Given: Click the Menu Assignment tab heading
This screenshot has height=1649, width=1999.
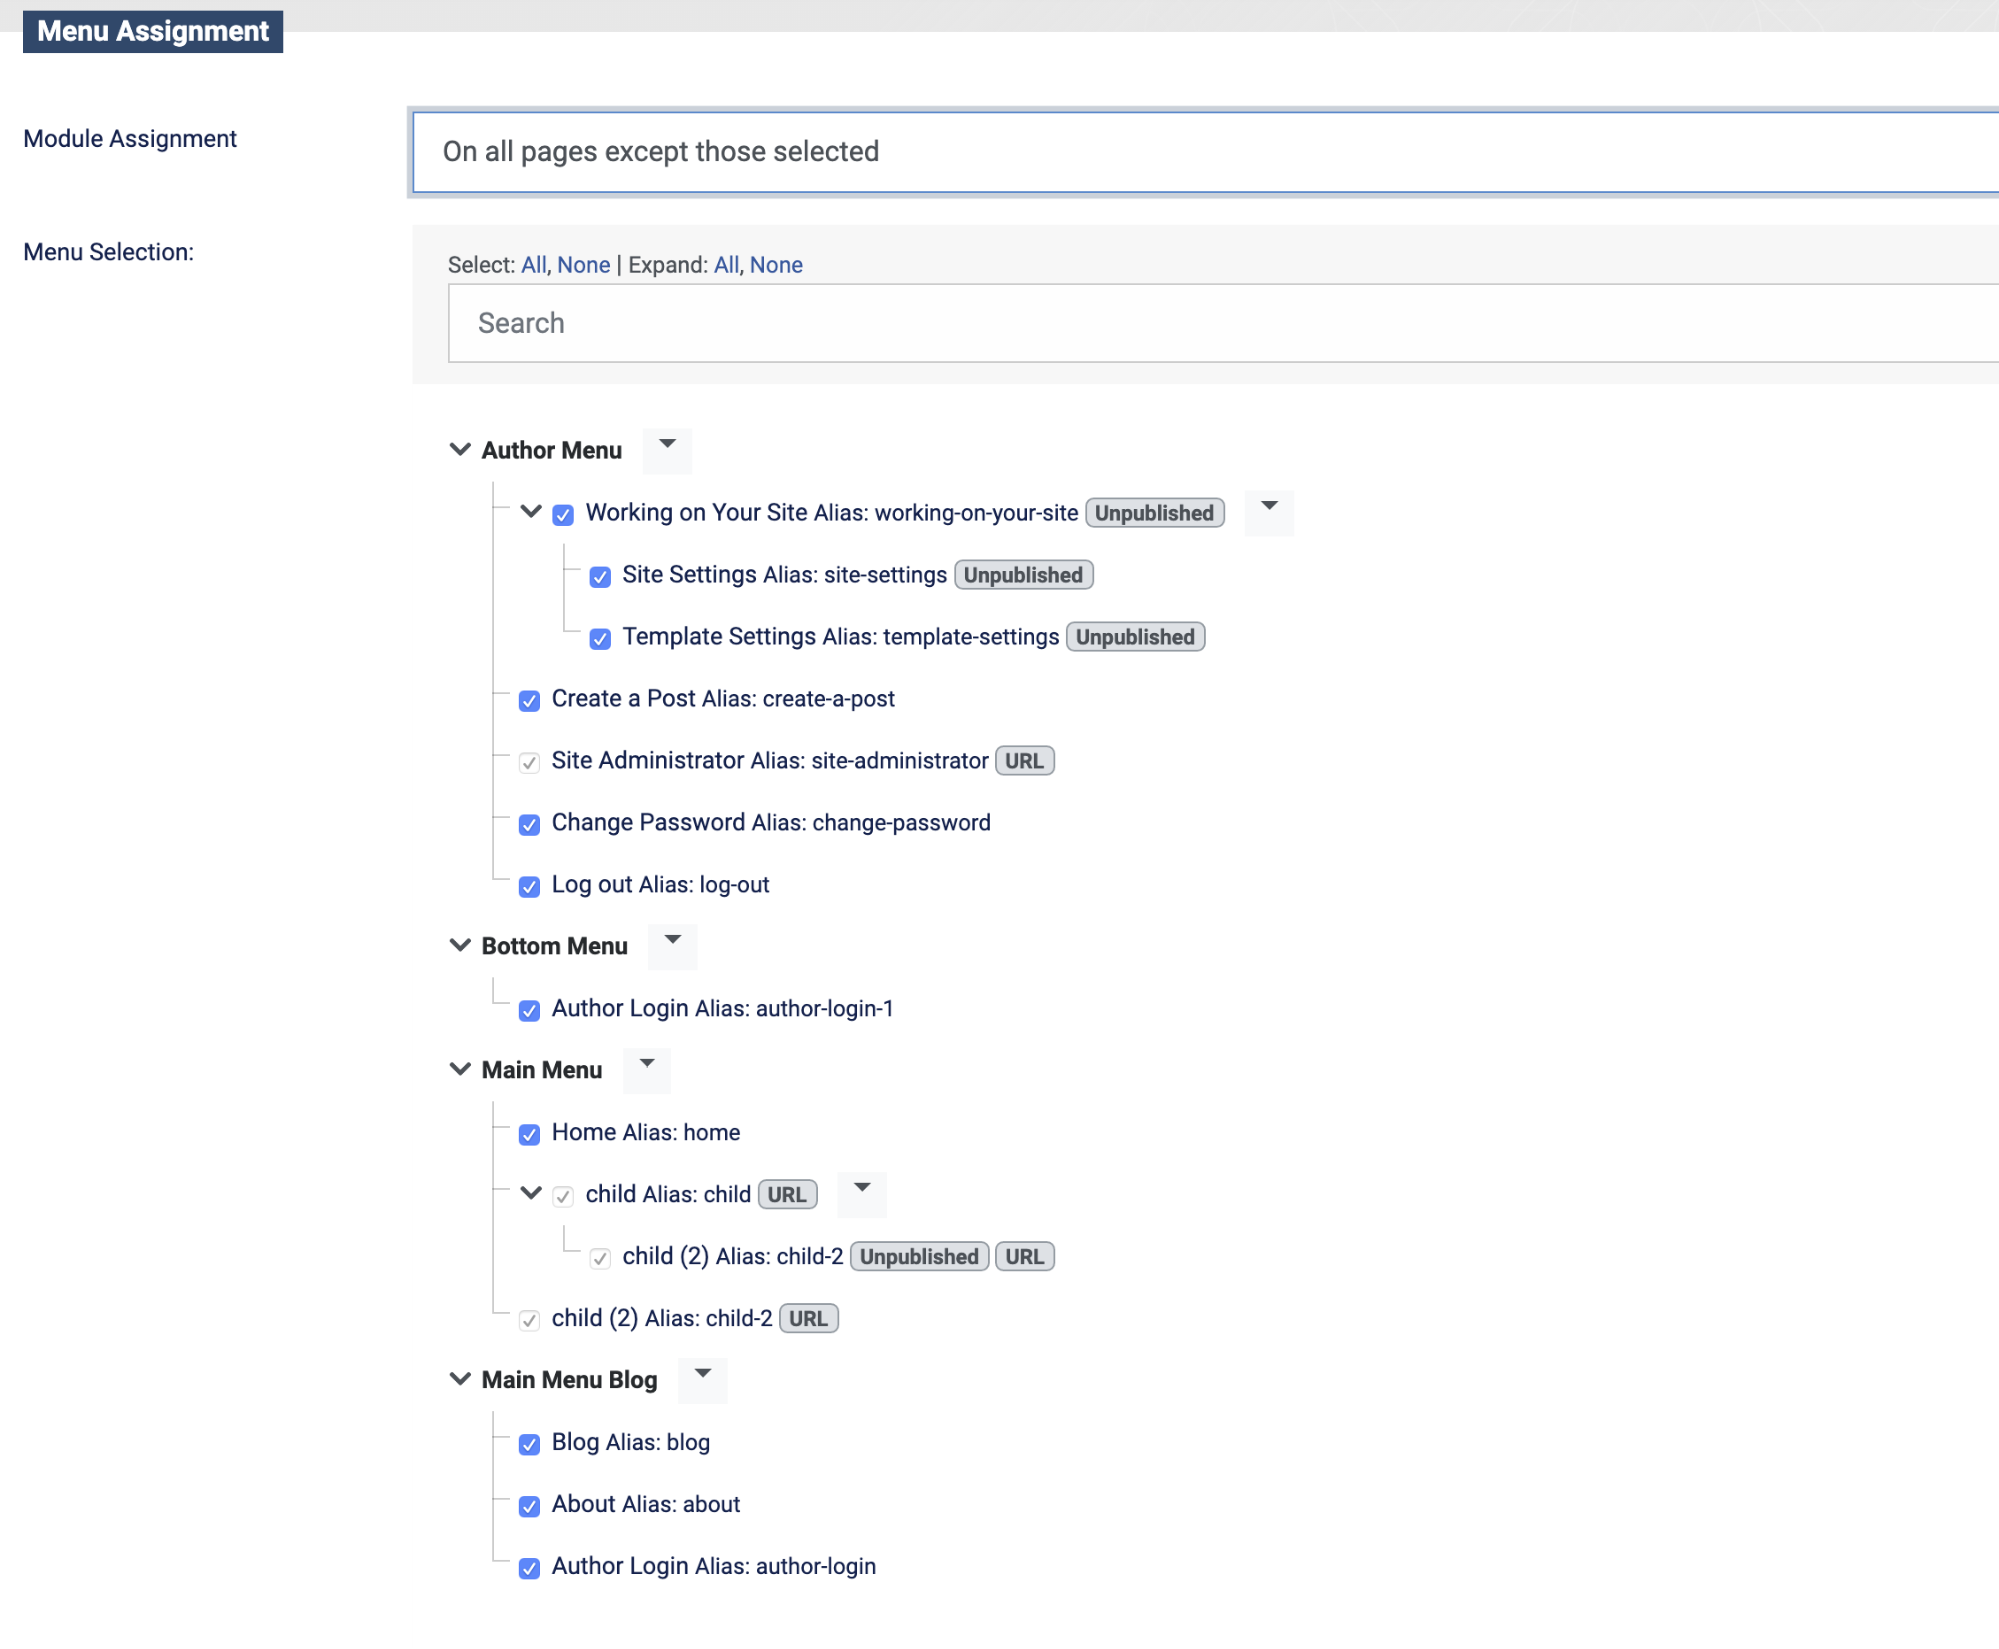Looking at the screenshot, I should pyautogui.click(x=153, y=31).
